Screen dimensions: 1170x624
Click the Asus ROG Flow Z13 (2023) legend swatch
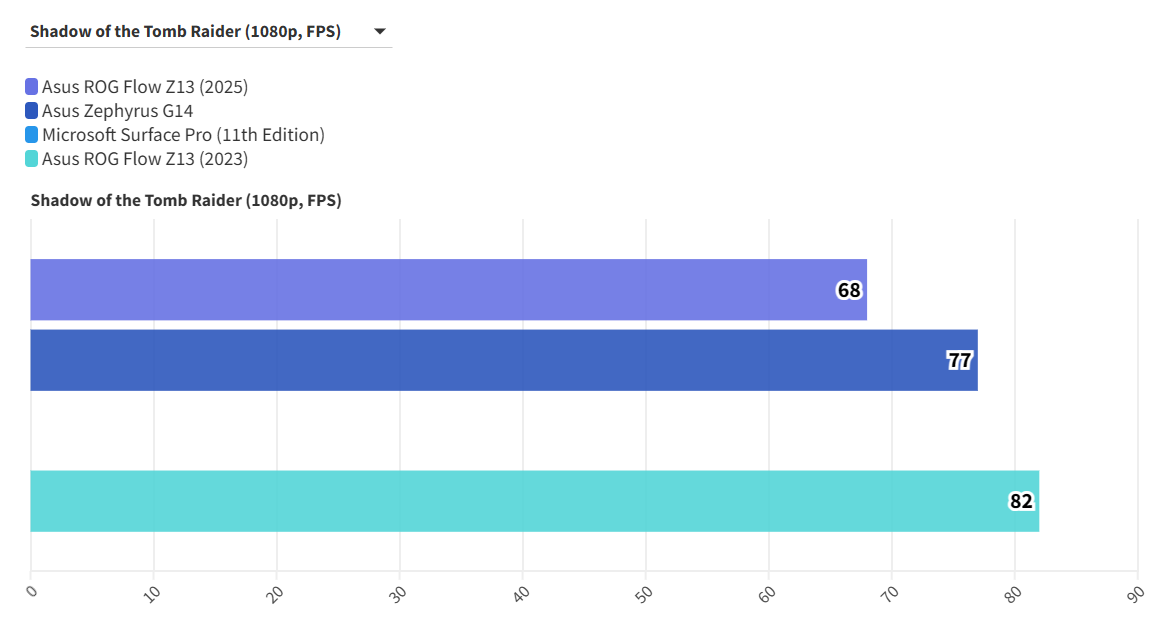point(32,159)
